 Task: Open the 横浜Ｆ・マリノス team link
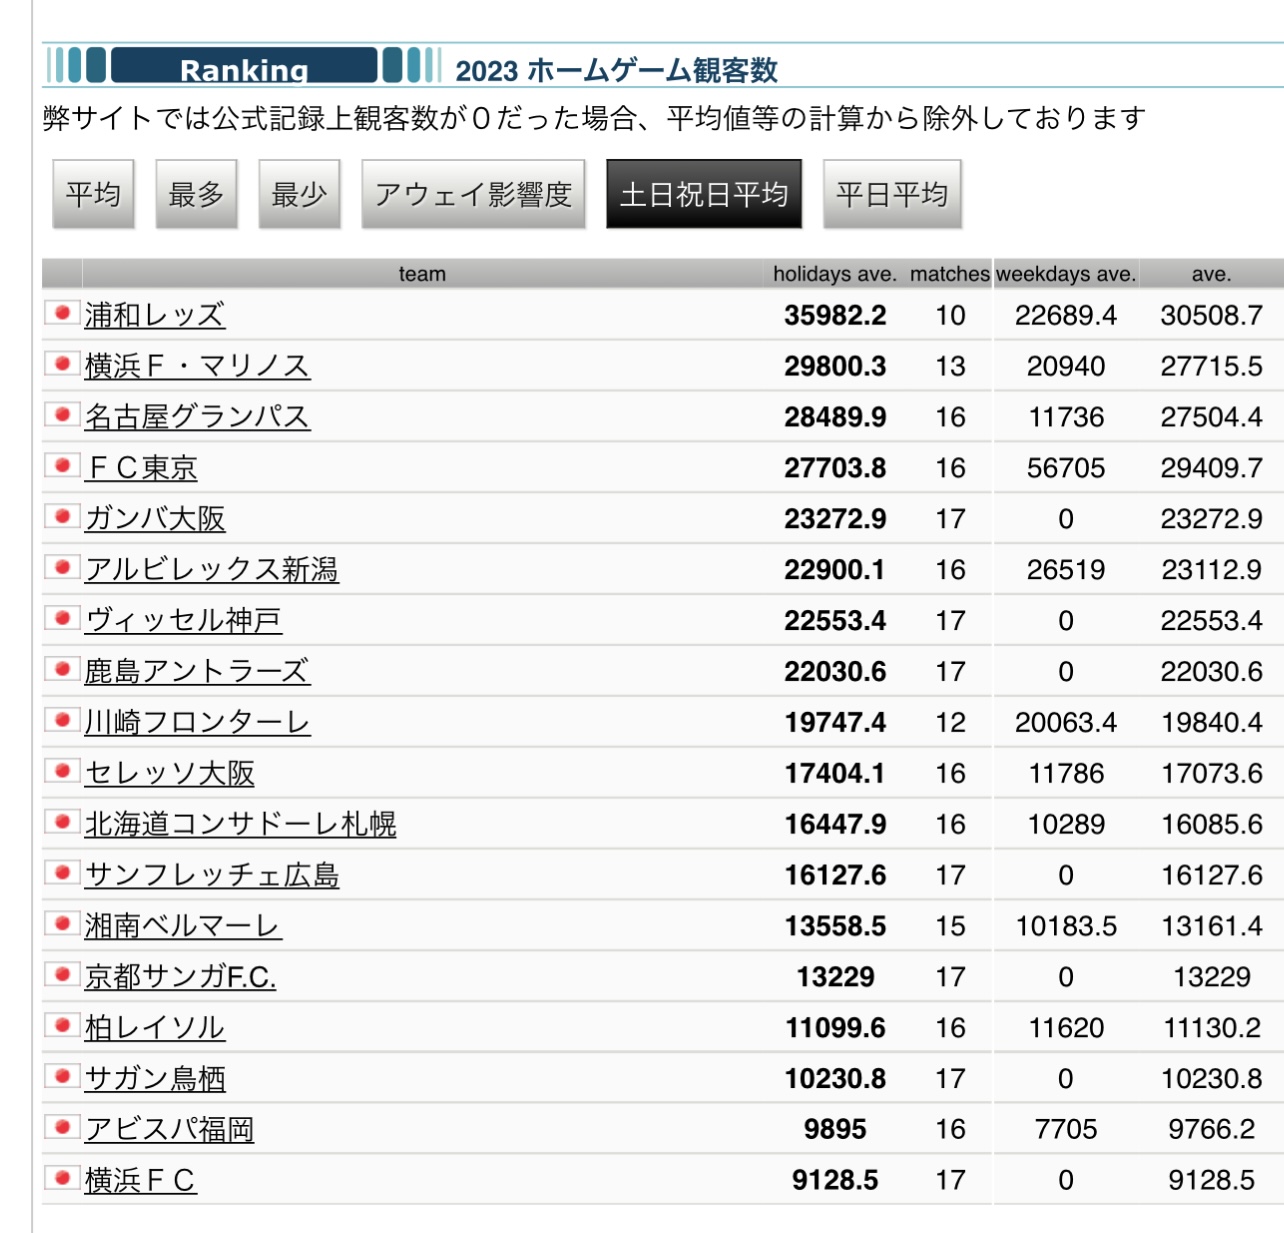pos(197,366)
